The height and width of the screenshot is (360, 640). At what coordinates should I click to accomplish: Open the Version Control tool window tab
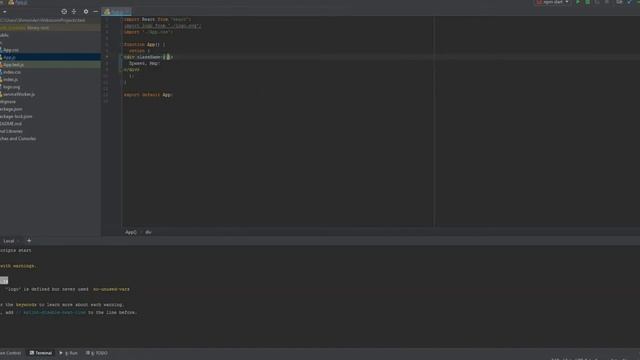pos(11,353)
